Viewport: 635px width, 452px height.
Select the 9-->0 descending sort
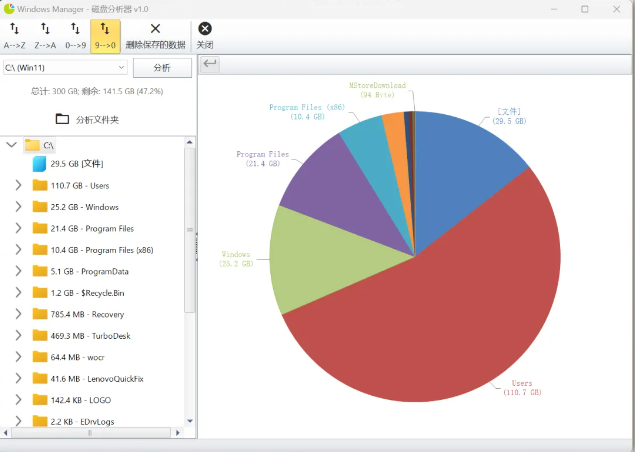(x=105, y=36)
